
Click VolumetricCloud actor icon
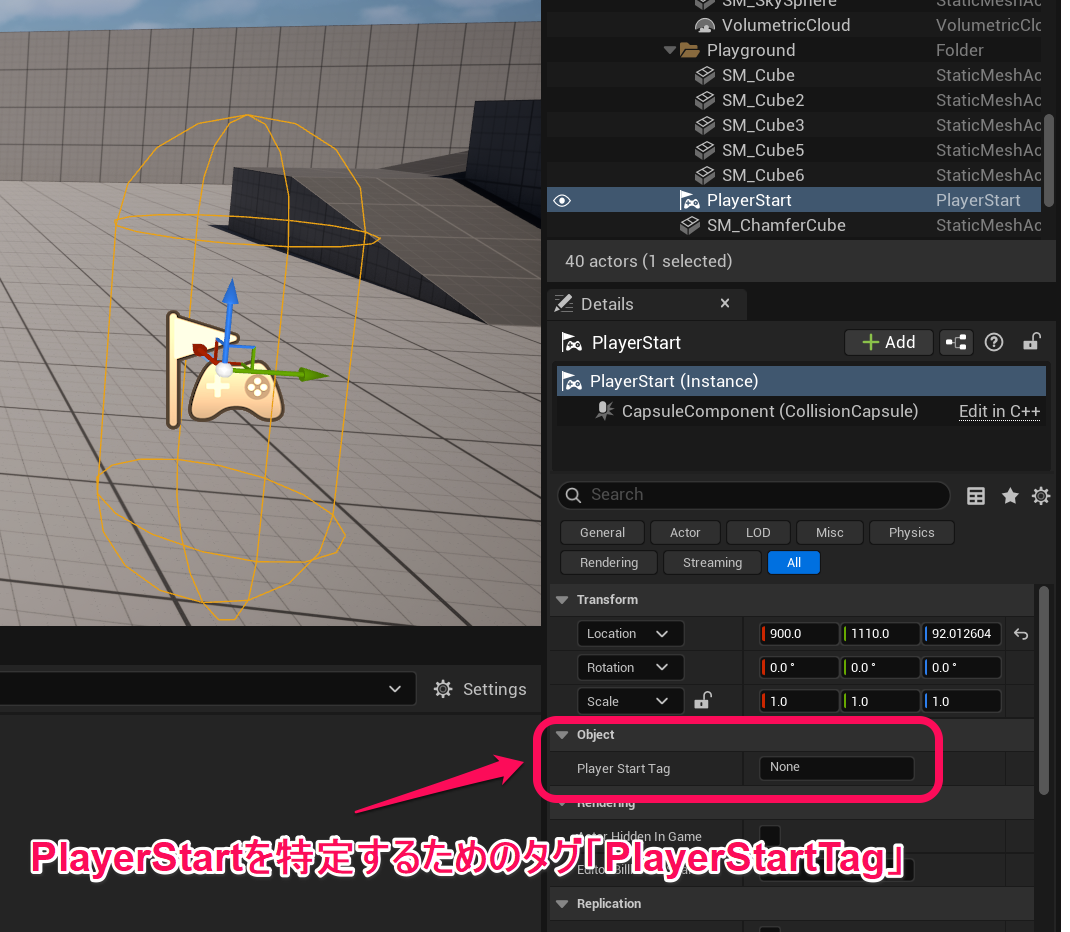pyautogui.click(x=705, y=25)
